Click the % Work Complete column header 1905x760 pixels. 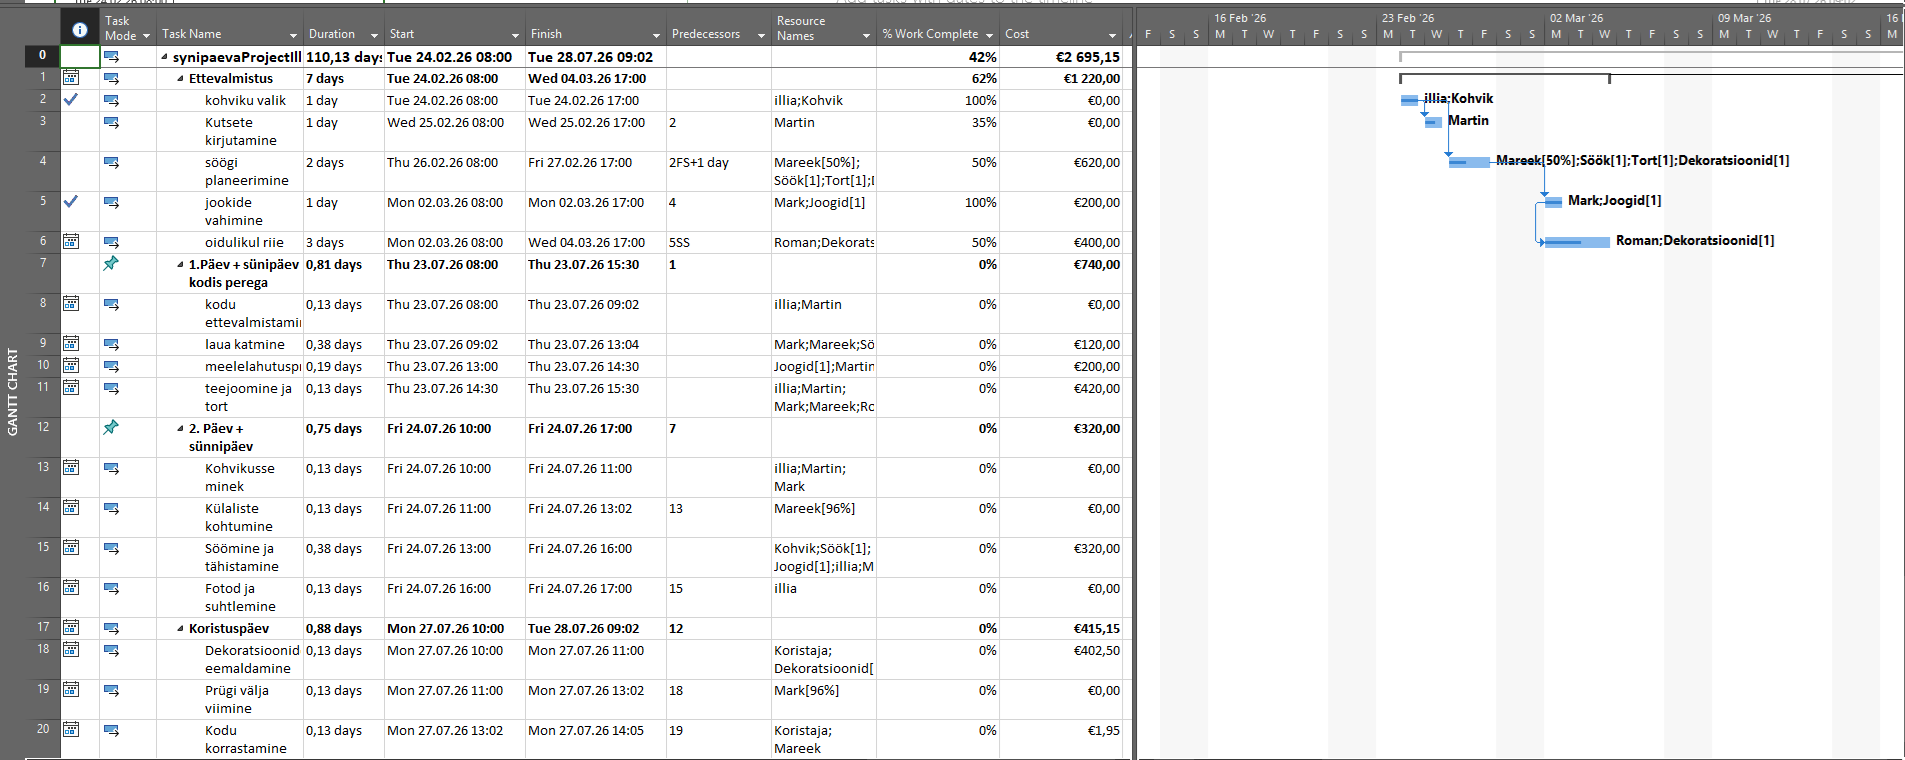930,34
